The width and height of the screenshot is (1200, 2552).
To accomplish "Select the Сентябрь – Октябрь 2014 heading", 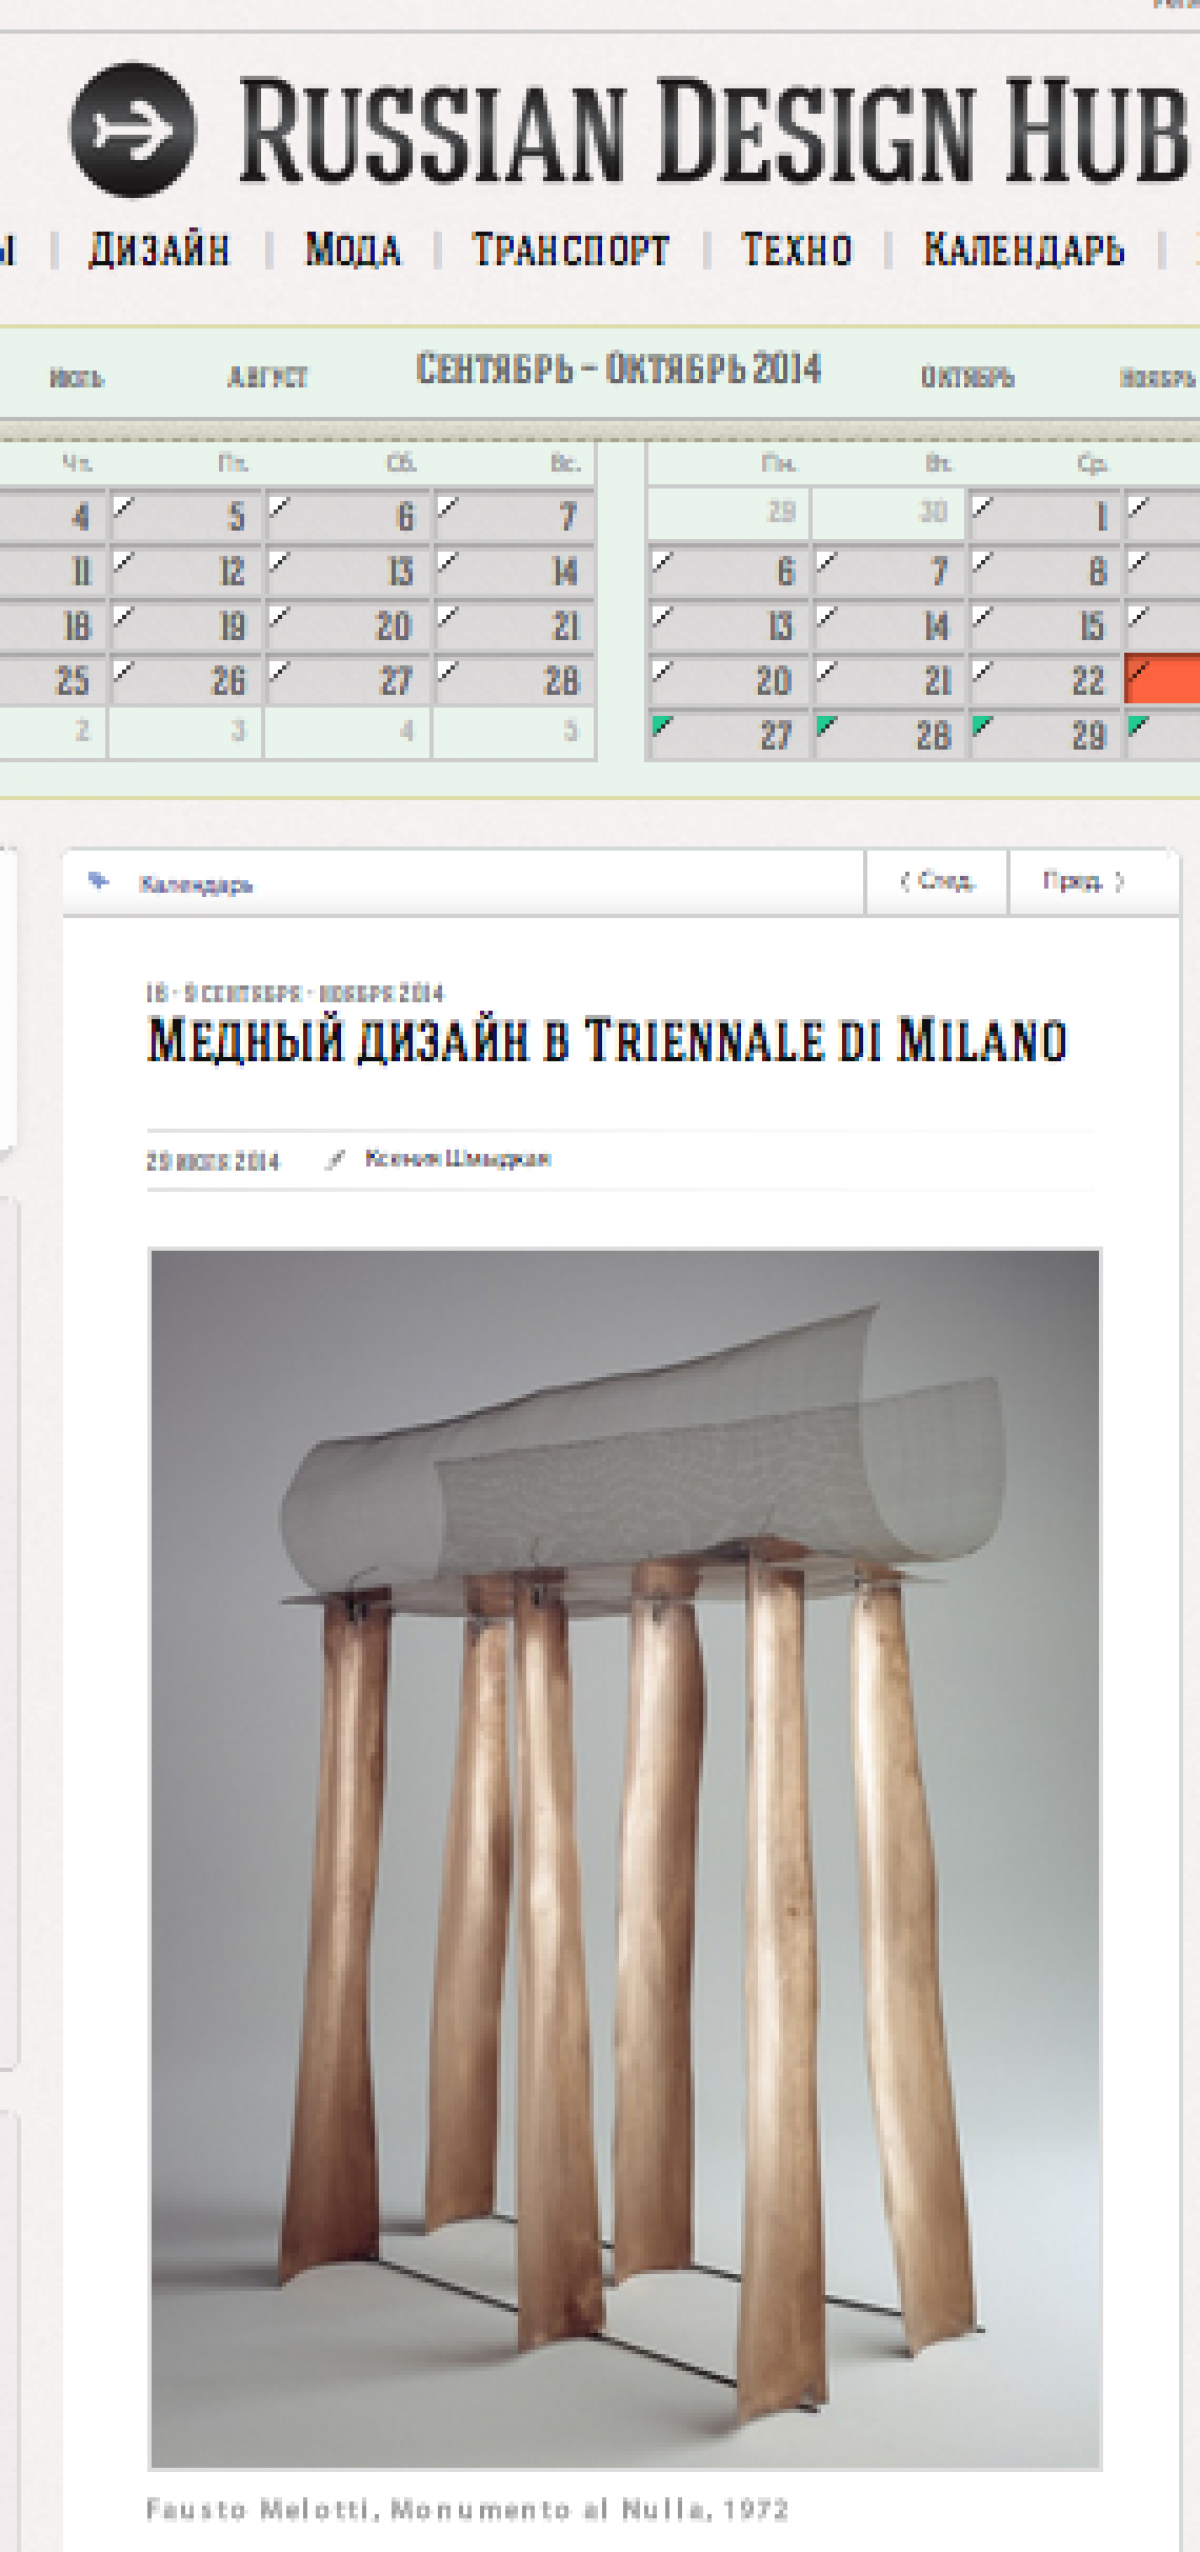I will (x=618, y=369).
